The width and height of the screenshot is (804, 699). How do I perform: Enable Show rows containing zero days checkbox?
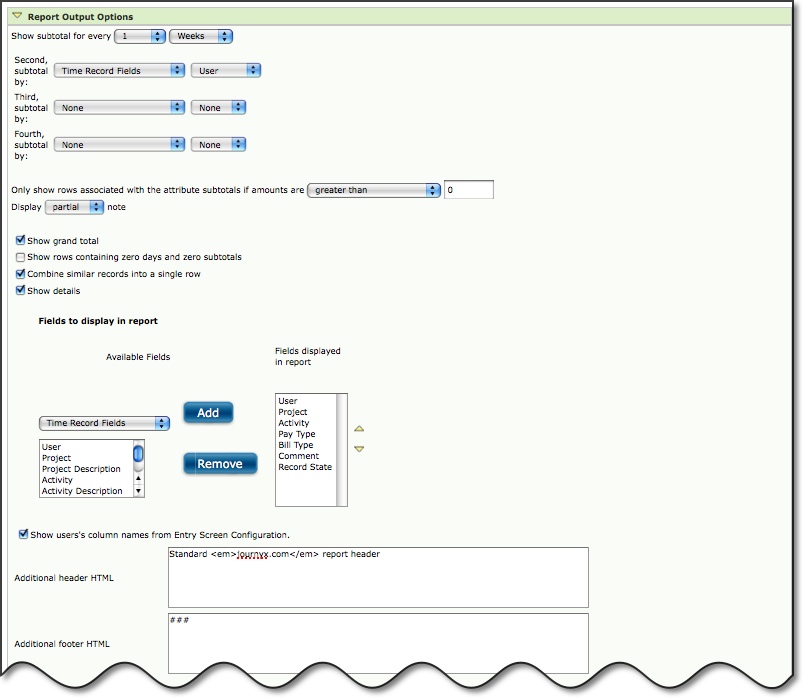pos(20,257)
